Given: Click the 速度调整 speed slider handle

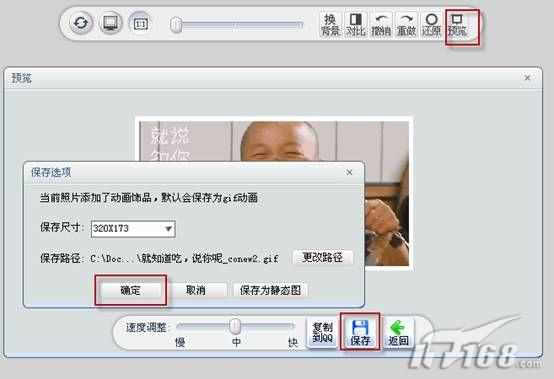Looking at the screenshot, I should click(x=235, y=326).
